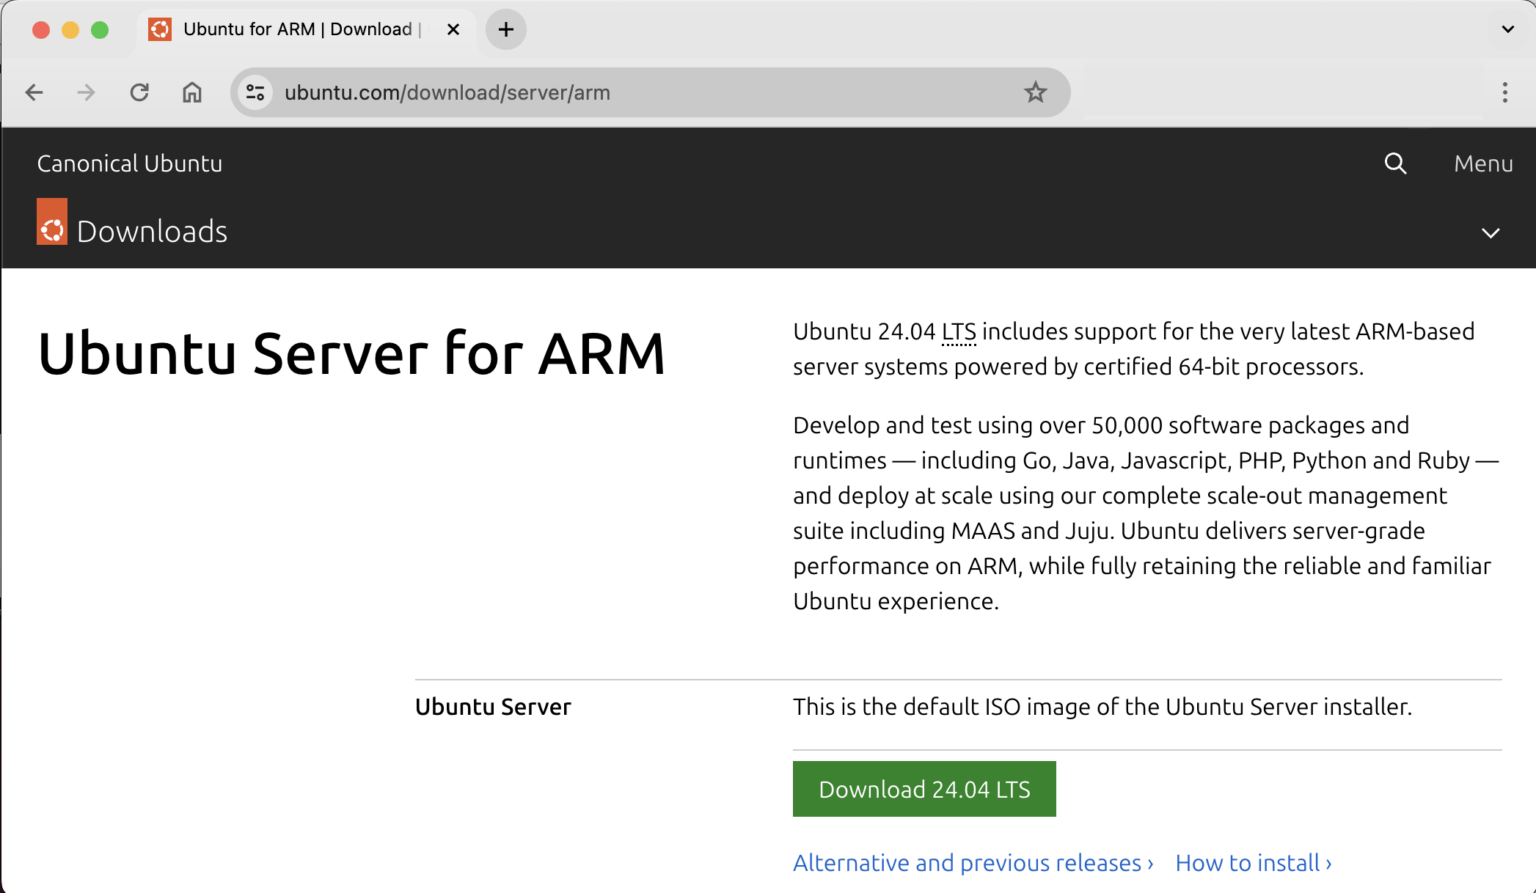The image size is (1536, 893).
Task: Follow the How to install link
Action: click(1253, 863)
